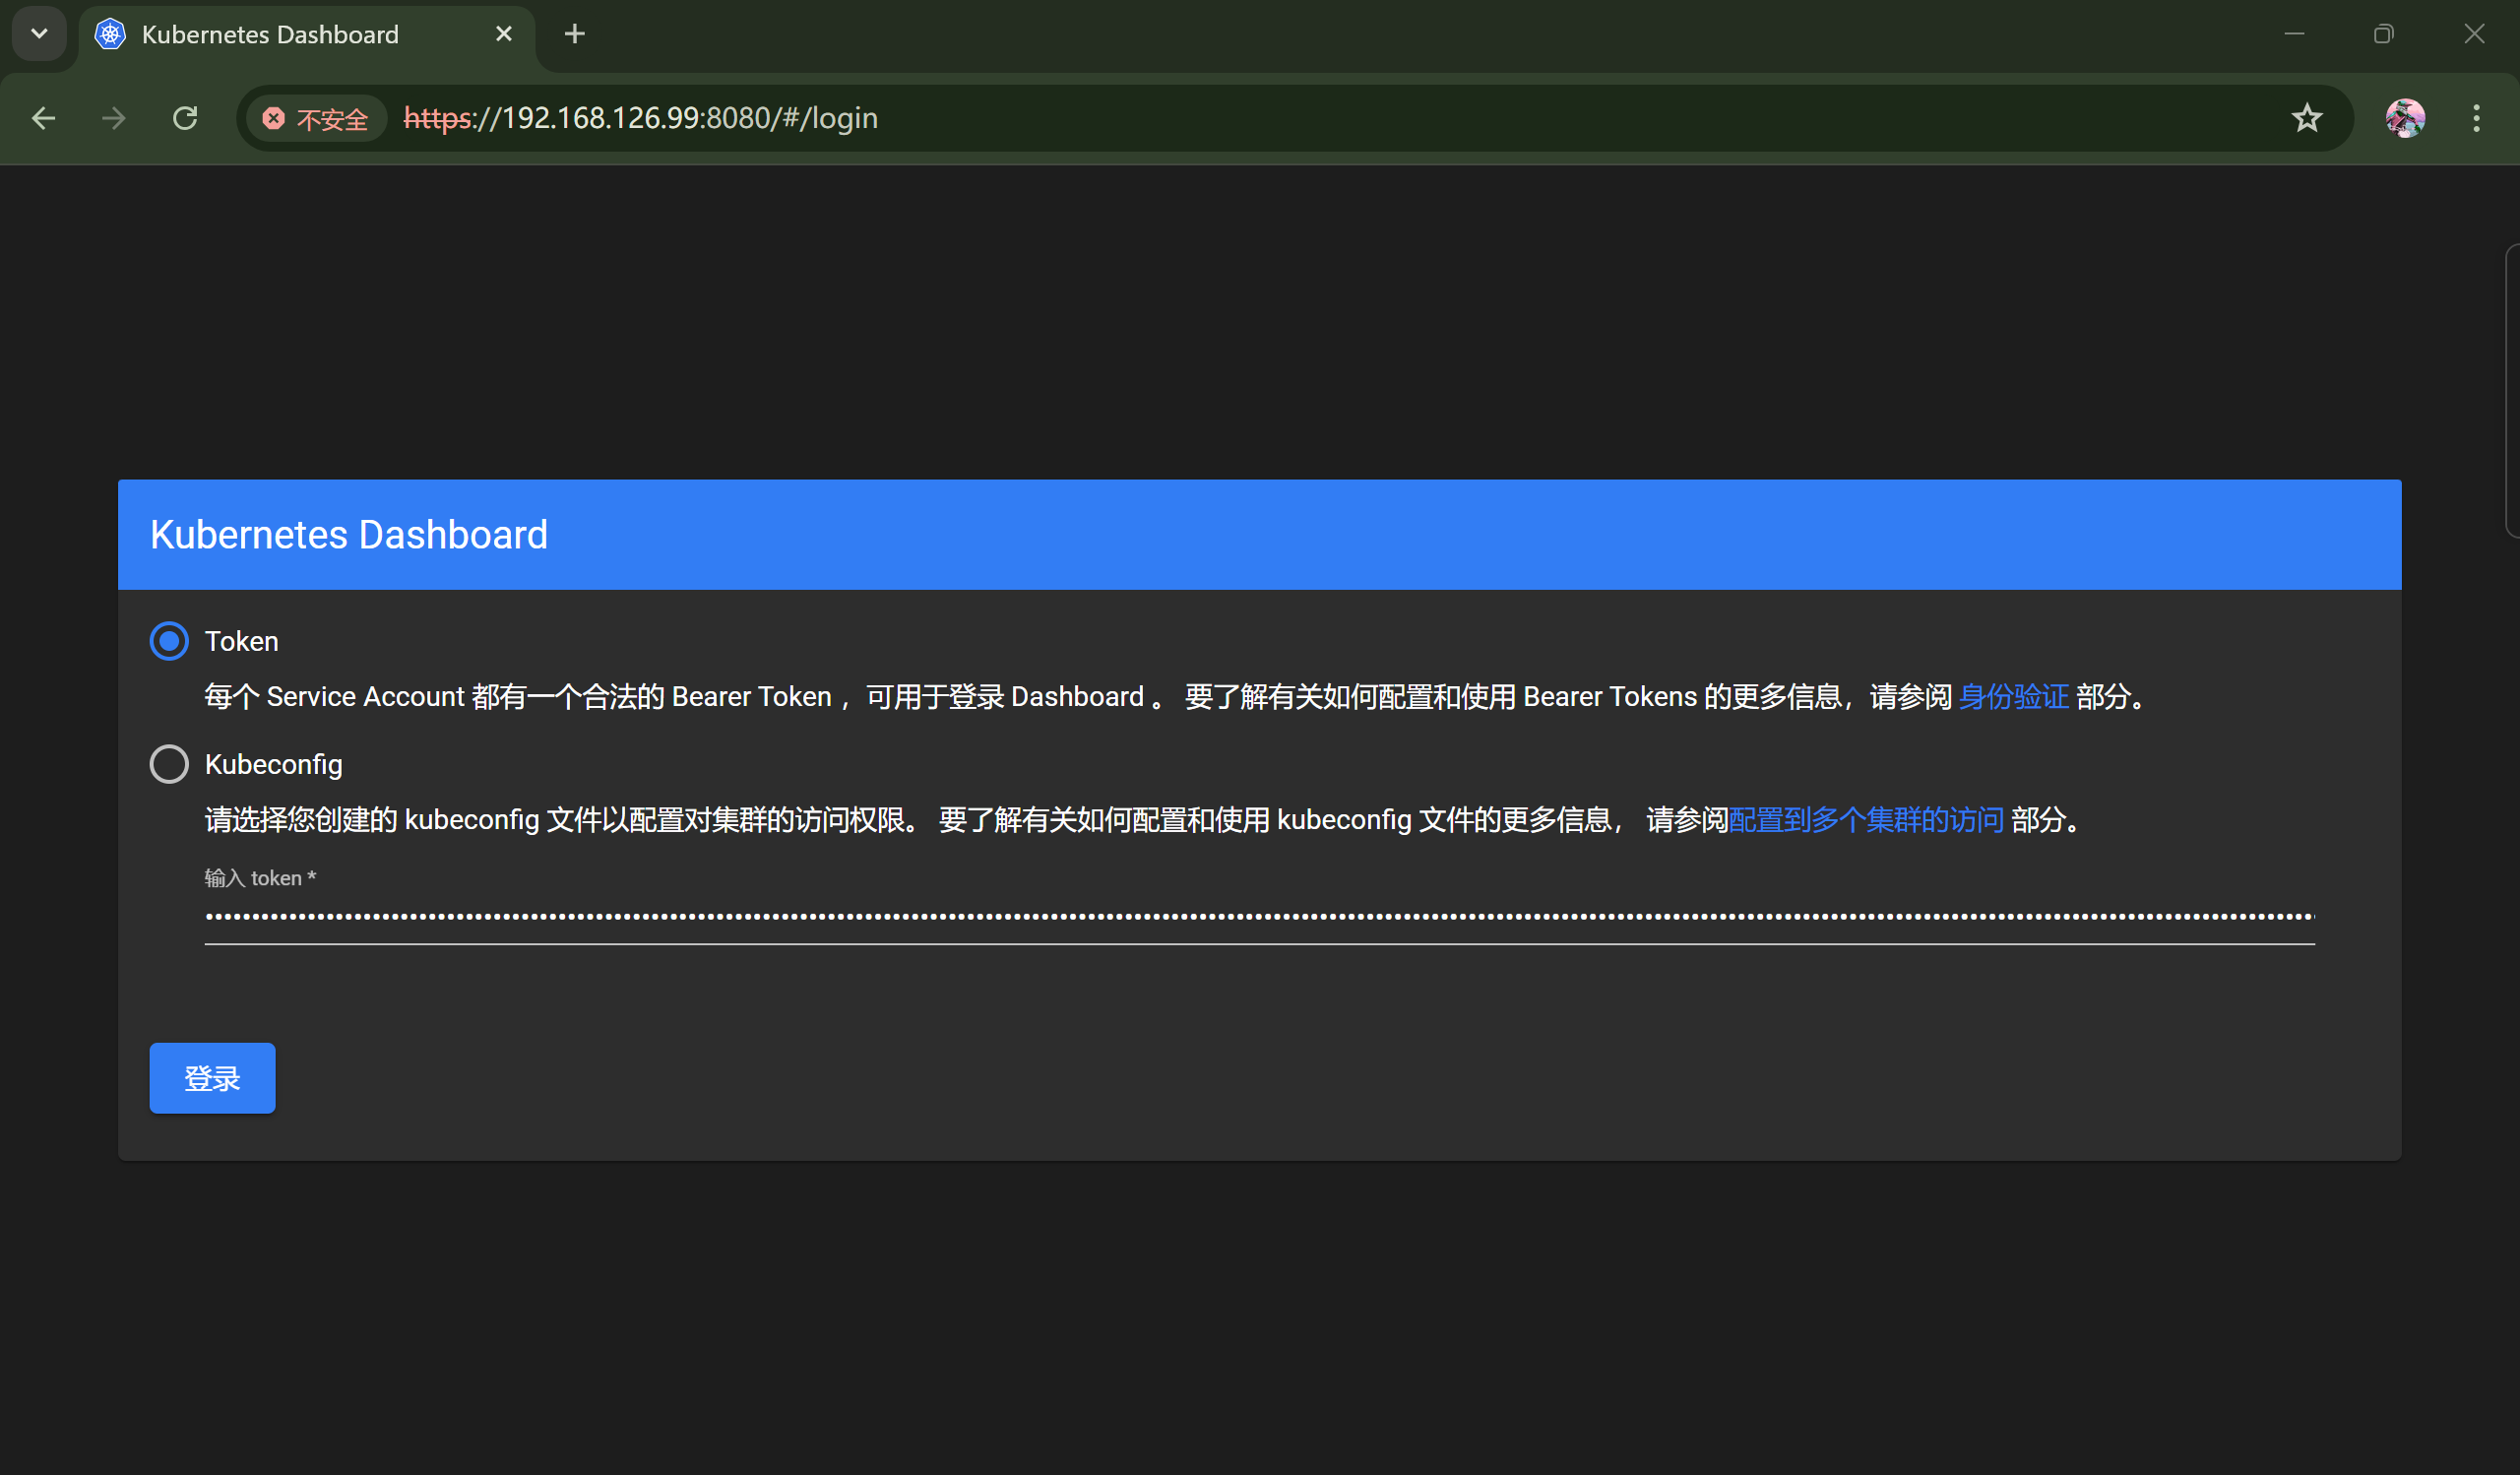Expand the tab search dropdown arrow
Viewport: 2520px width, 1475px height.
click(x=39, y=34)
